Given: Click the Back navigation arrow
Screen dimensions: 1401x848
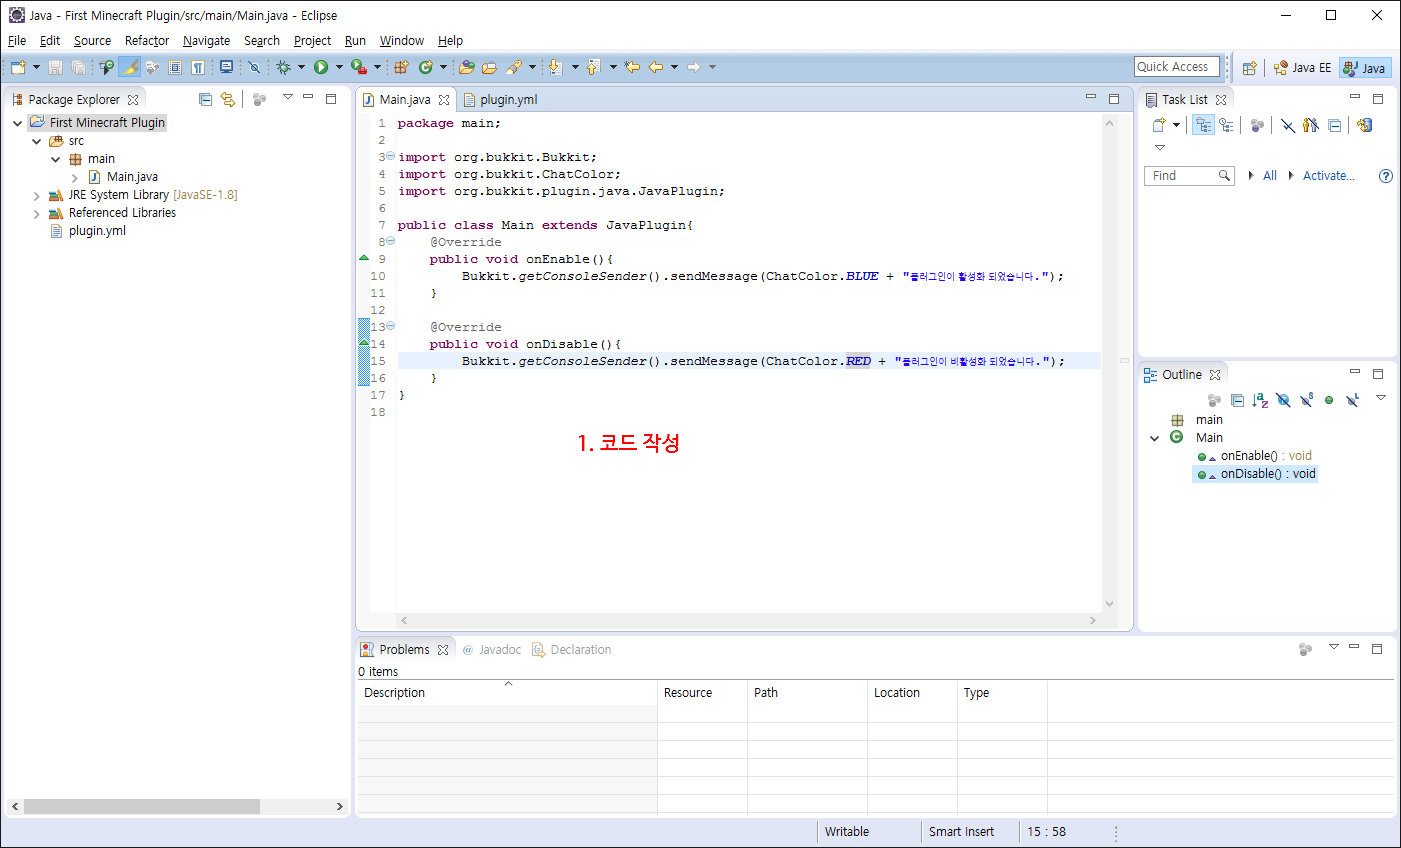Looking at the screenshot, I should [x=656, y=67].
